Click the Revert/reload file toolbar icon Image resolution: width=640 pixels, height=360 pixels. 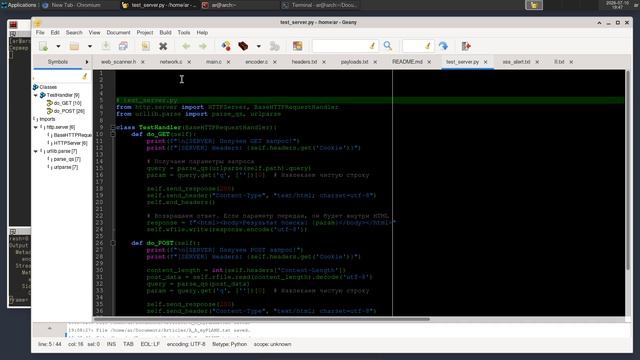(145, 46)
